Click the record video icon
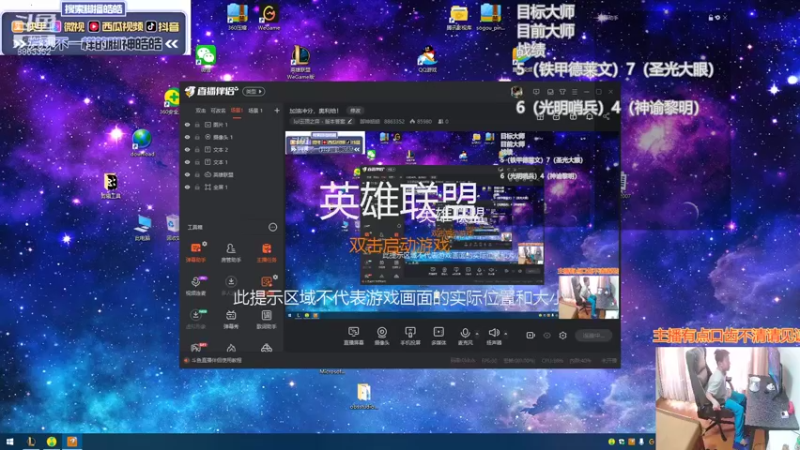 (531, 335)
